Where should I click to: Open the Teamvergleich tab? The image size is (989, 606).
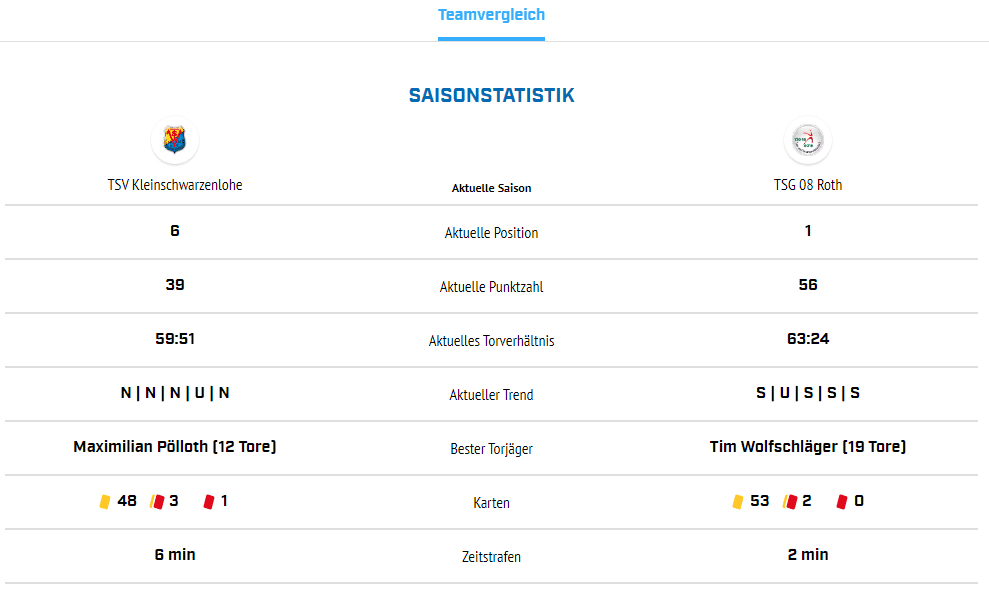pyautogui.click(x=491, y=15)
